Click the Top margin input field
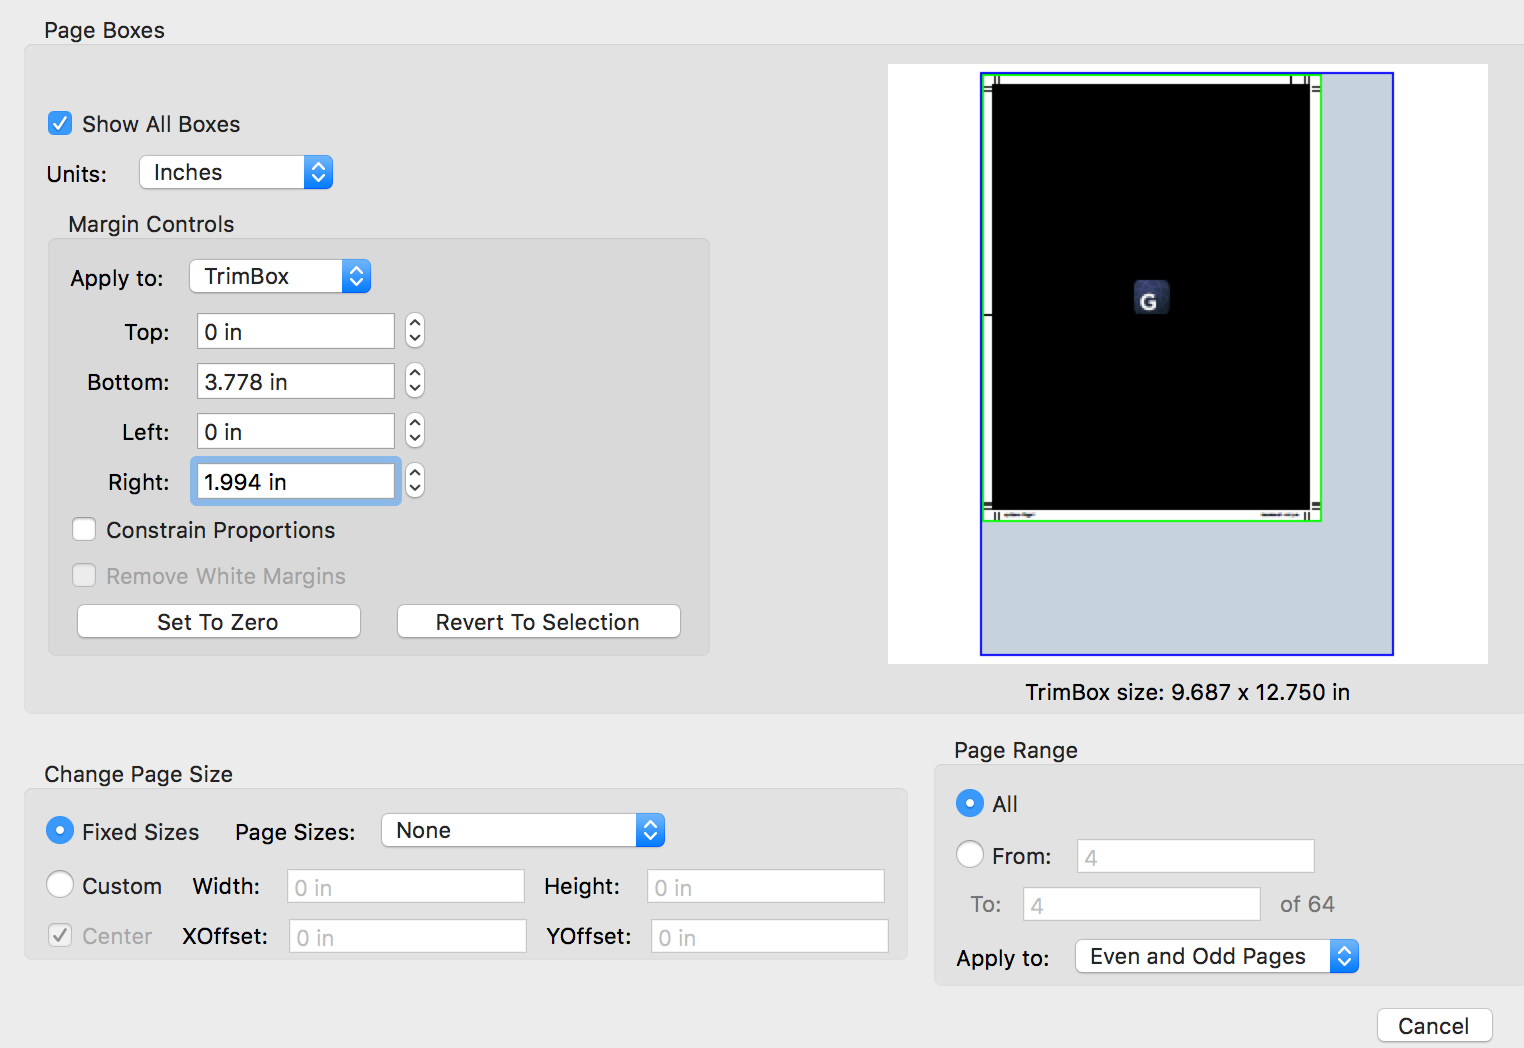Screen dimensions: 1524x1048 pyautogui.click(x=296, y=331)
